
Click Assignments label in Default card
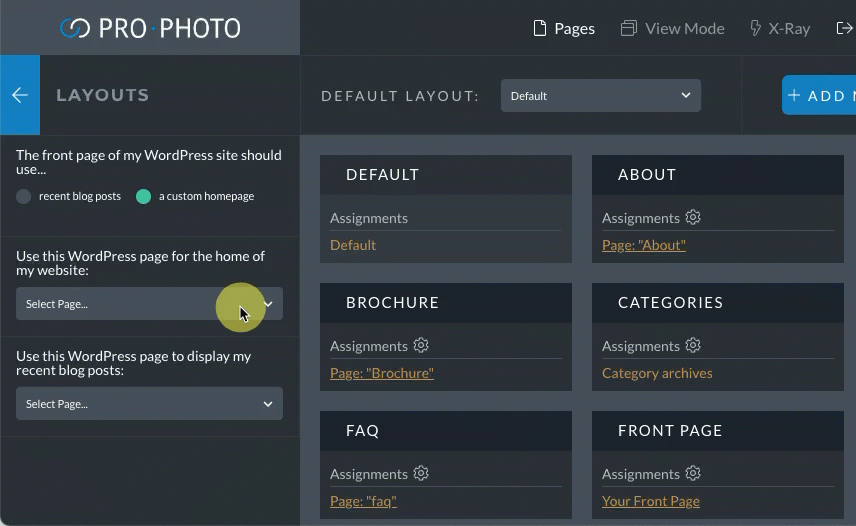[x=369, y=218]
